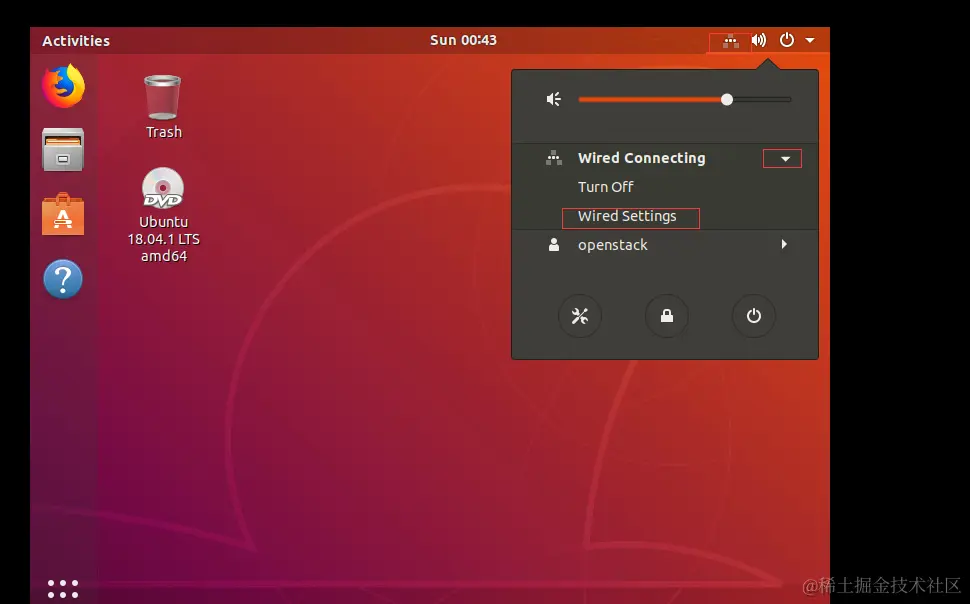The width and height of the screenshot is (970, 604).
Task: Show Applications grid button
Action: pos(63,589)
